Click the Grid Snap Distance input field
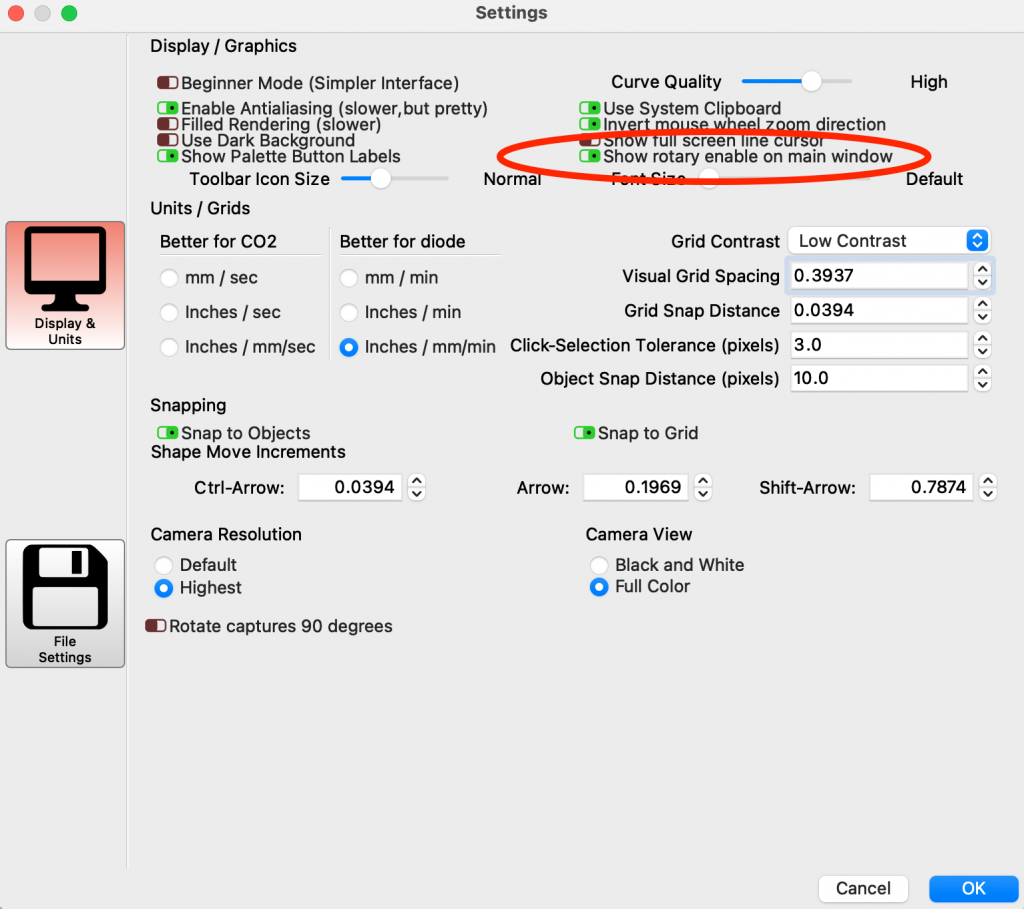 [x=878, y=310]
